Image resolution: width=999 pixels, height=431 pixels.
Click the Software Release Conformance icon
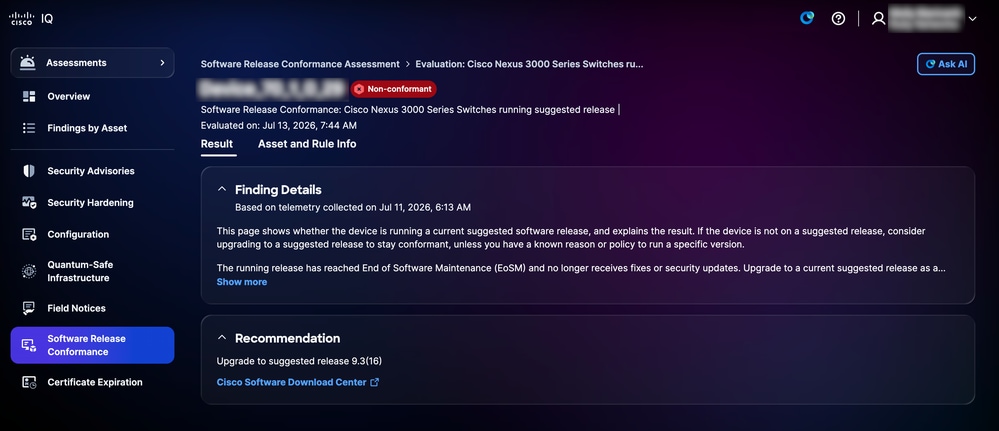[x=29, y=345]
